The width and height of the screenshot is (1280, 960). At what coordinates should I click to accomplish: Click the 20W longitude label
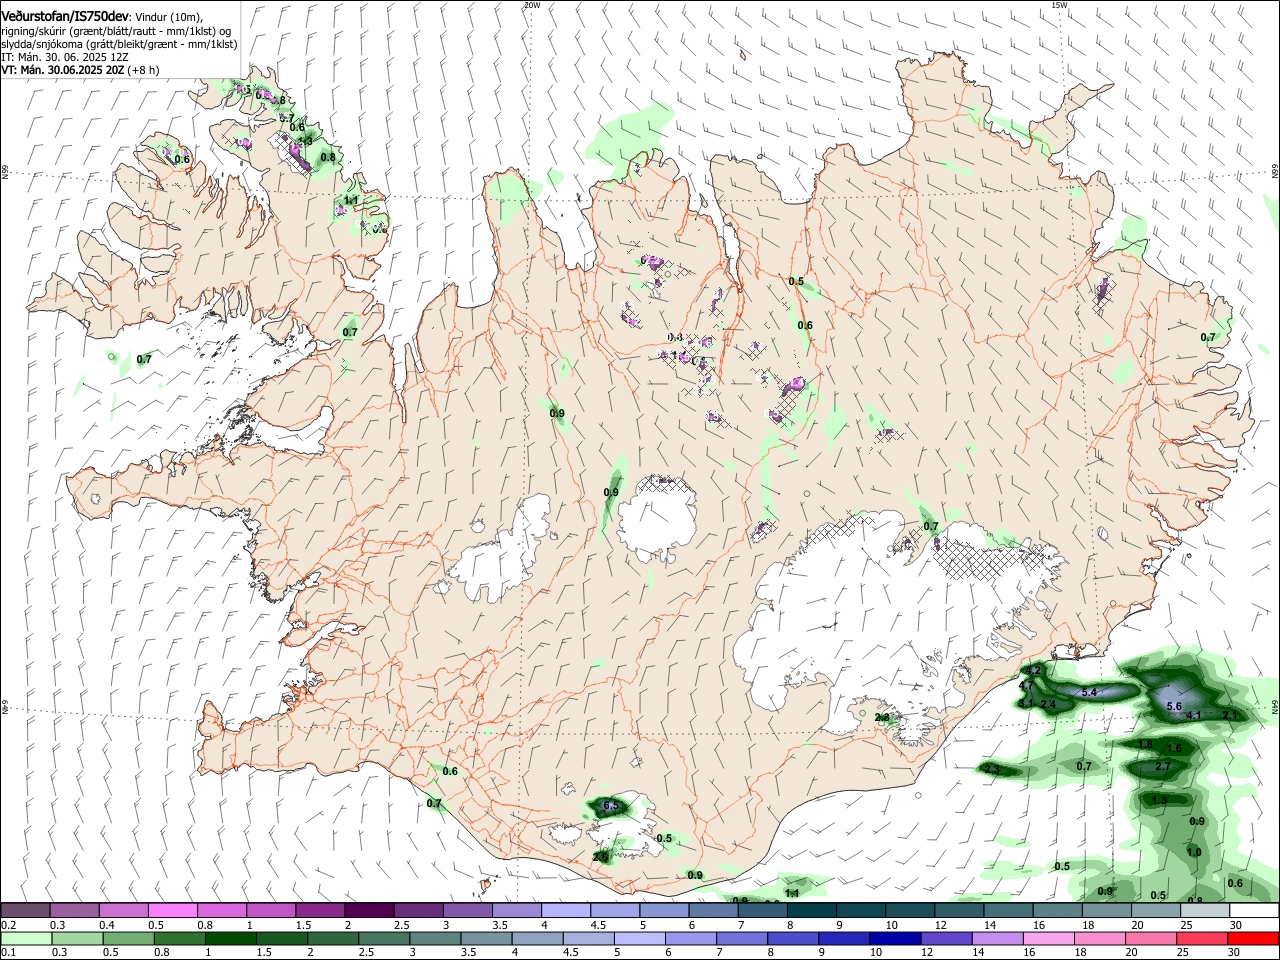(531, 5)
